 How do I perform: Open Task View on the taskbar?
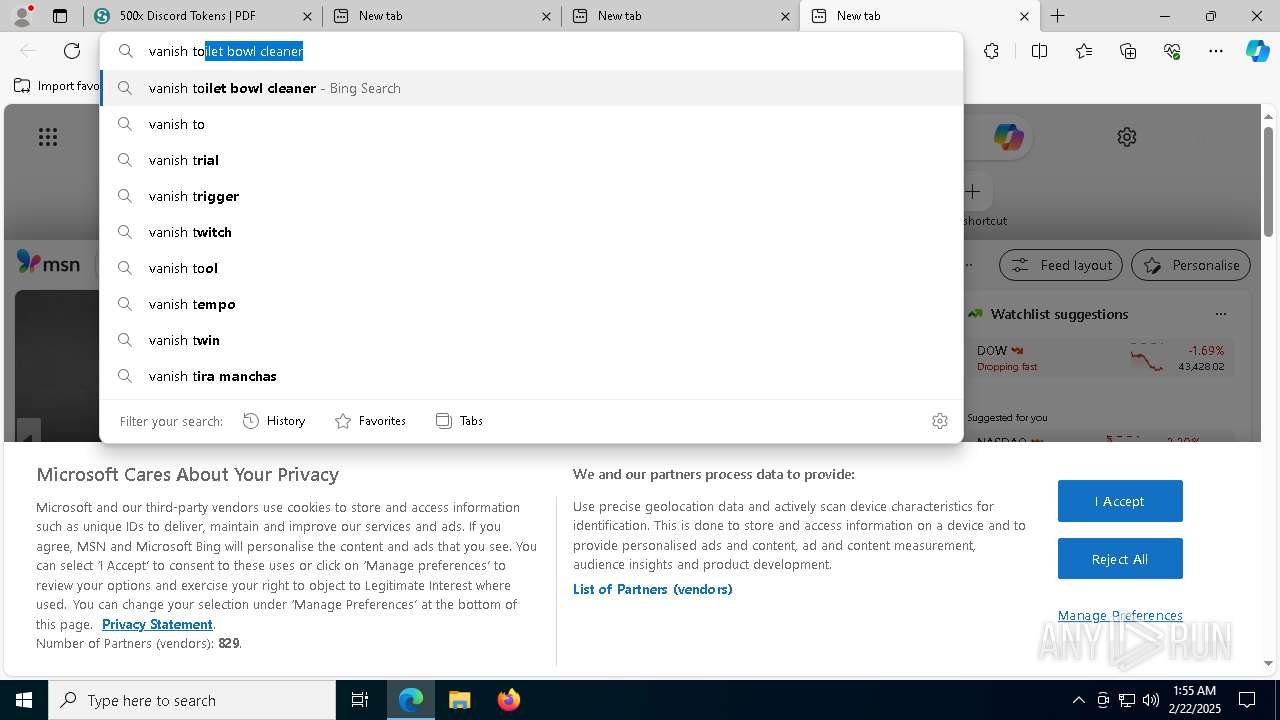(x=360, y=700)
